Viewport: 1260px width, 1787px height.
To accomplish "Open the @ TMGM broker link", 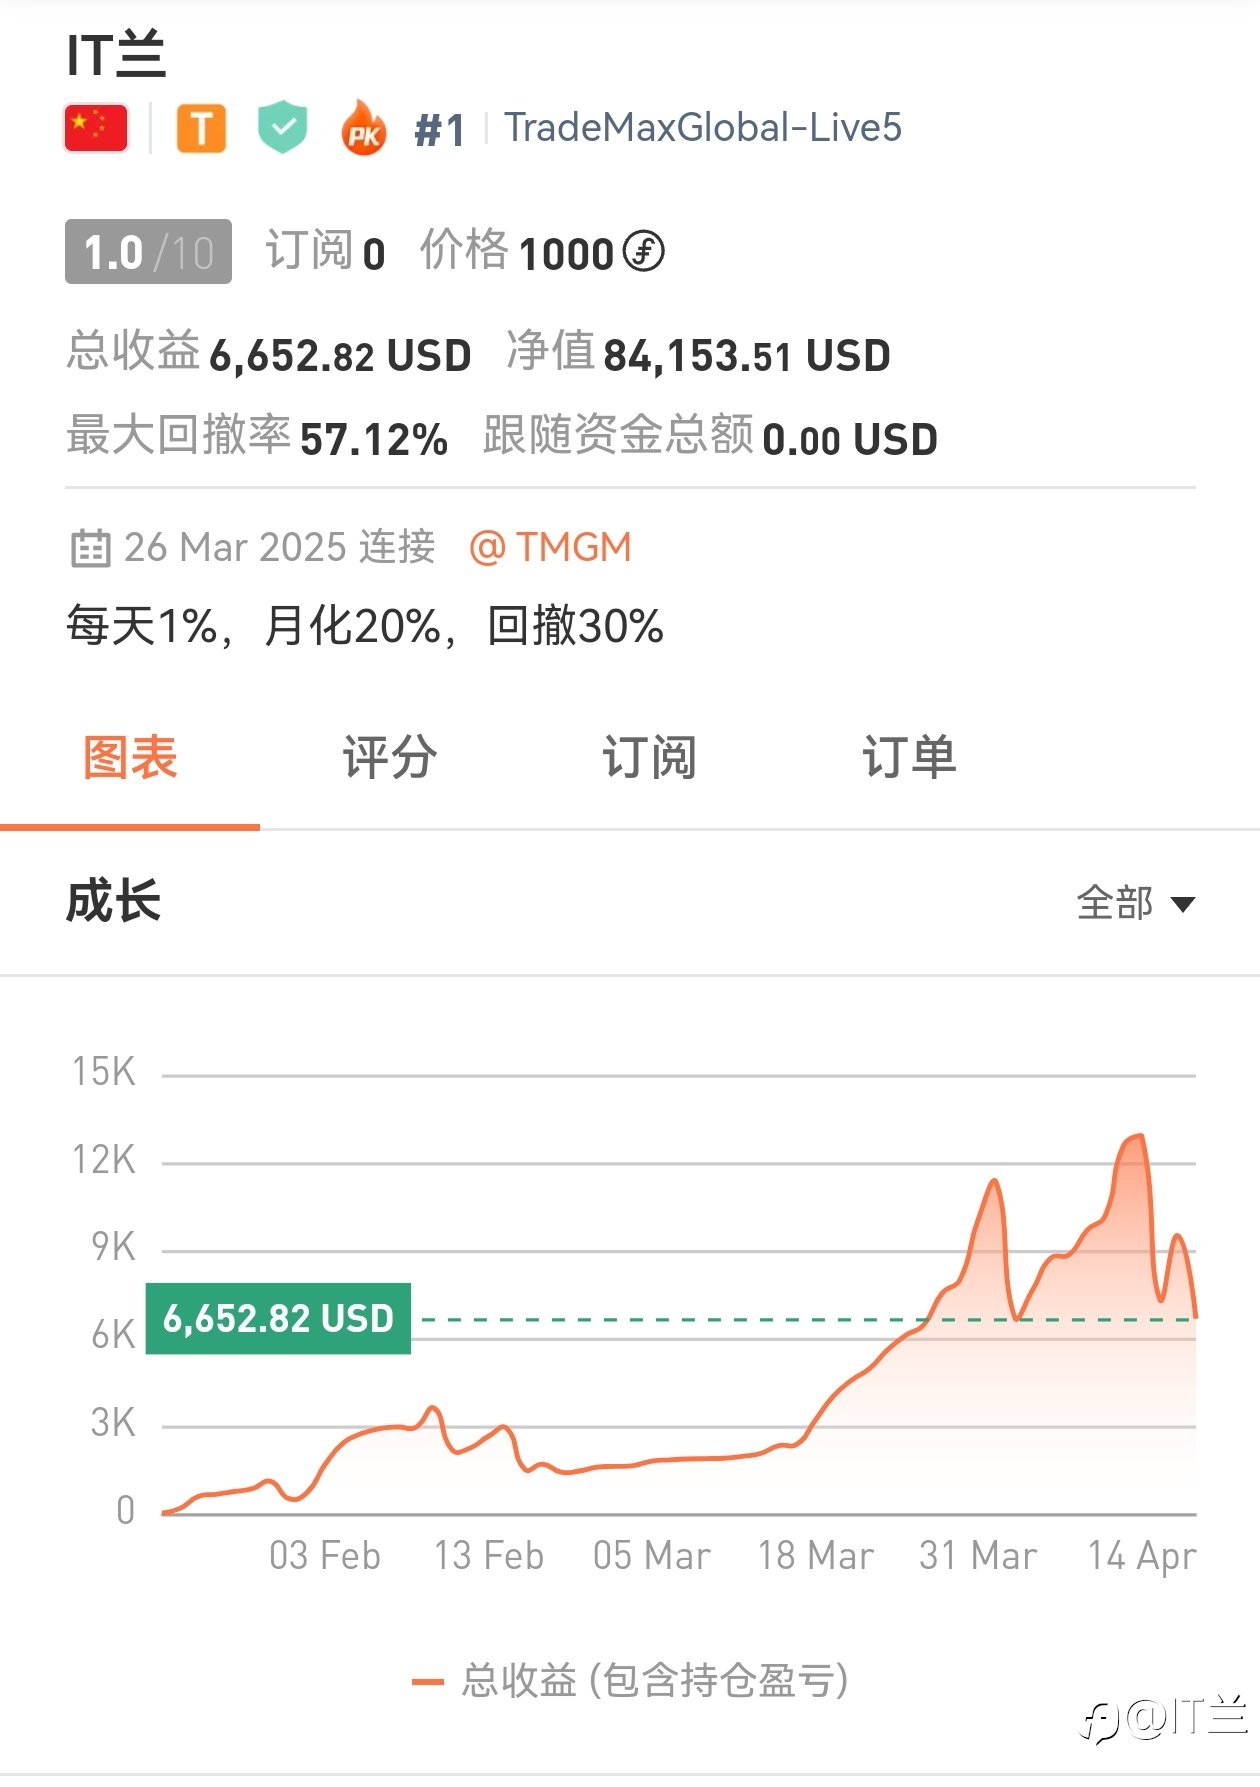I will pyautogui.click(x=550, y=547).
